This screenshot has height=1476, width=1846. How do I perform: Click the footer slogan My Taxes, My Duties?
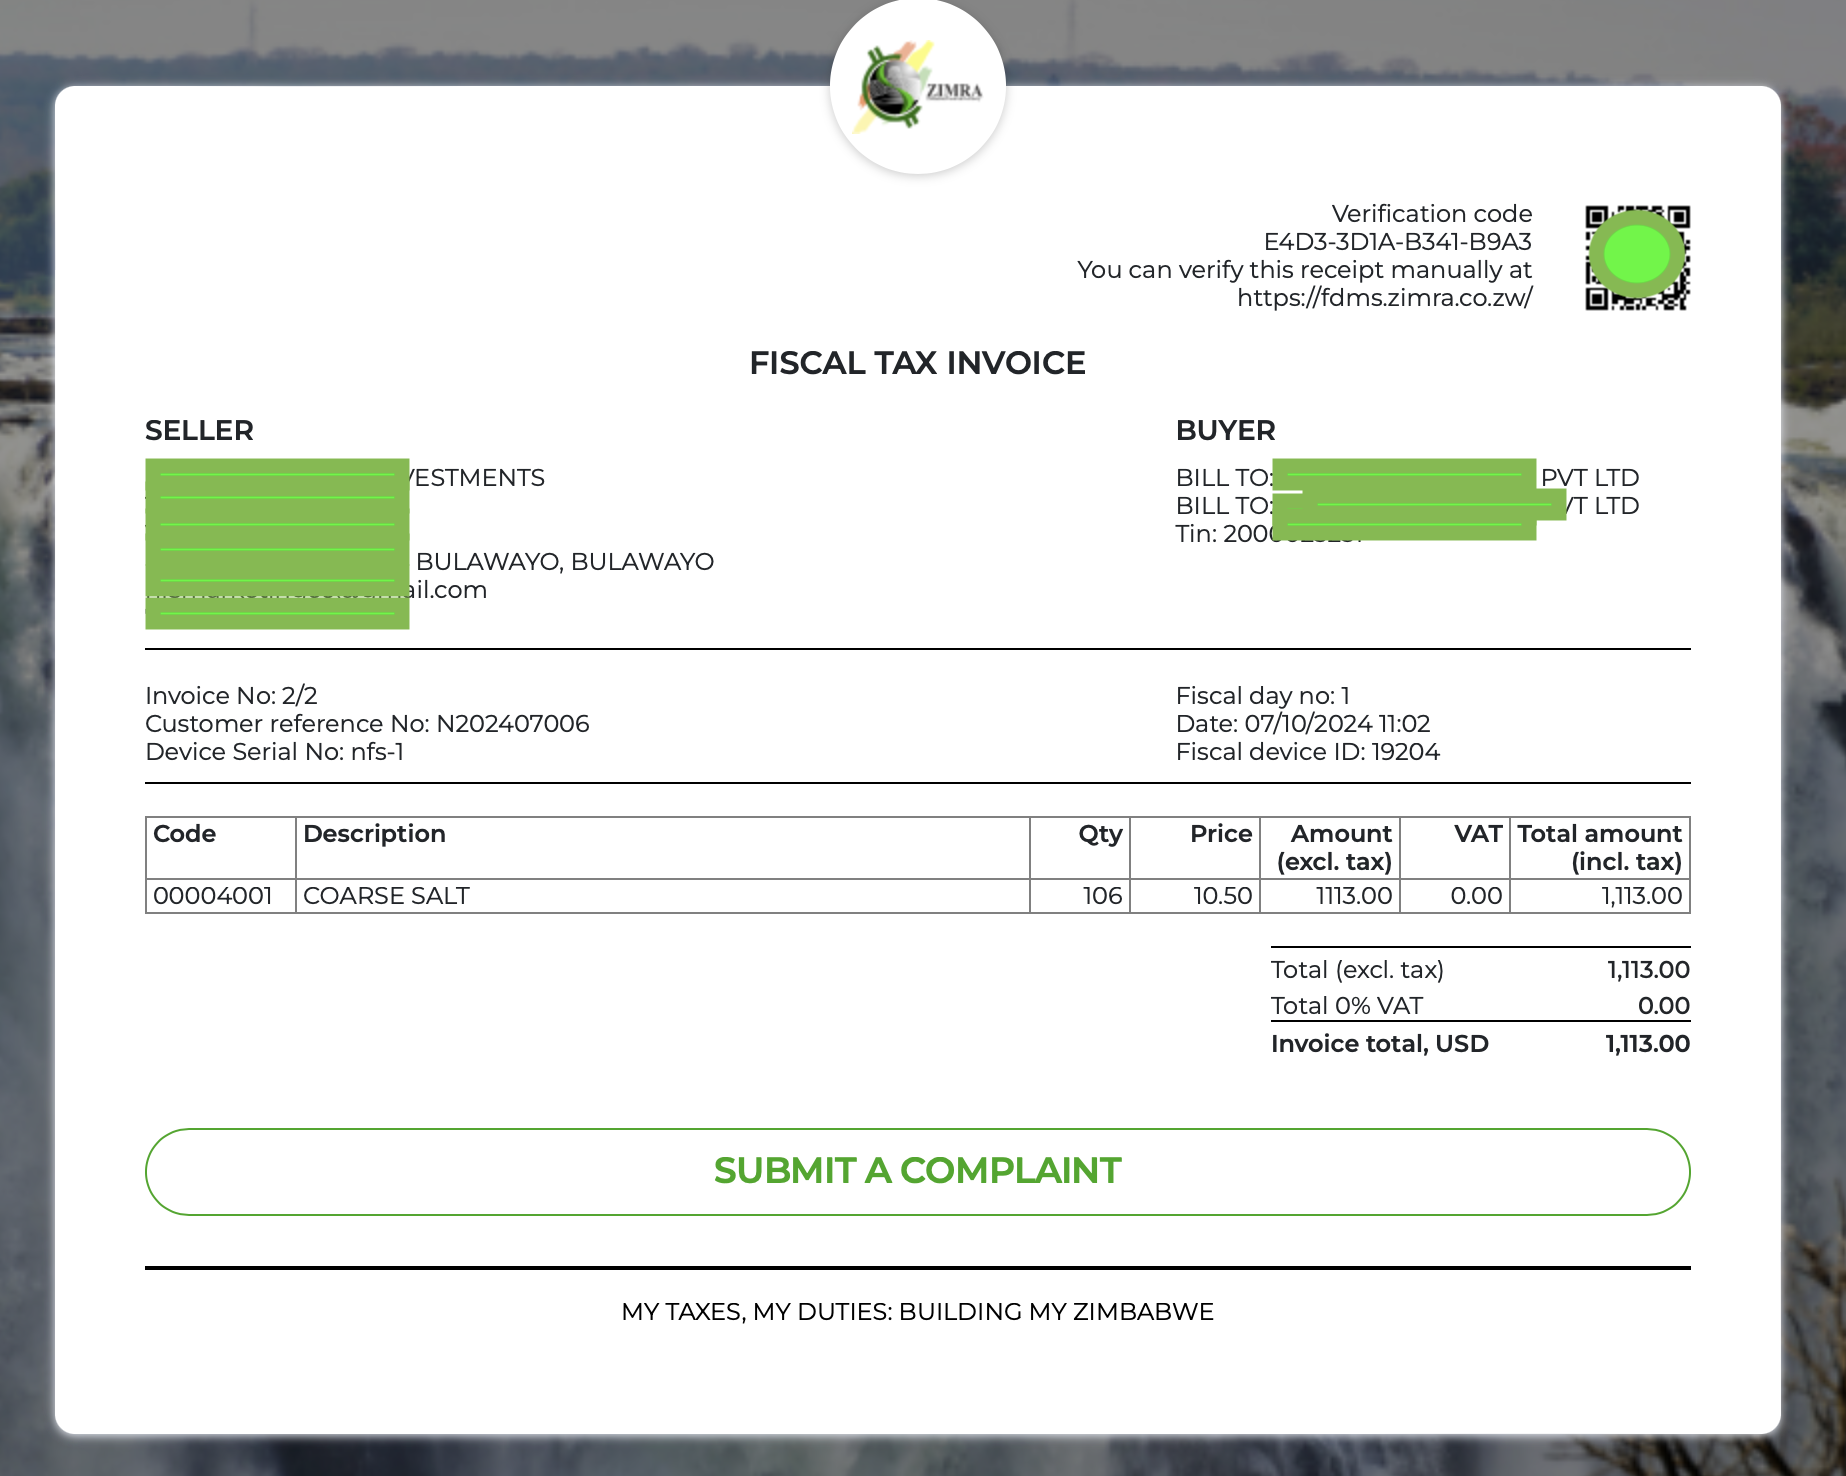point(918,1312)
